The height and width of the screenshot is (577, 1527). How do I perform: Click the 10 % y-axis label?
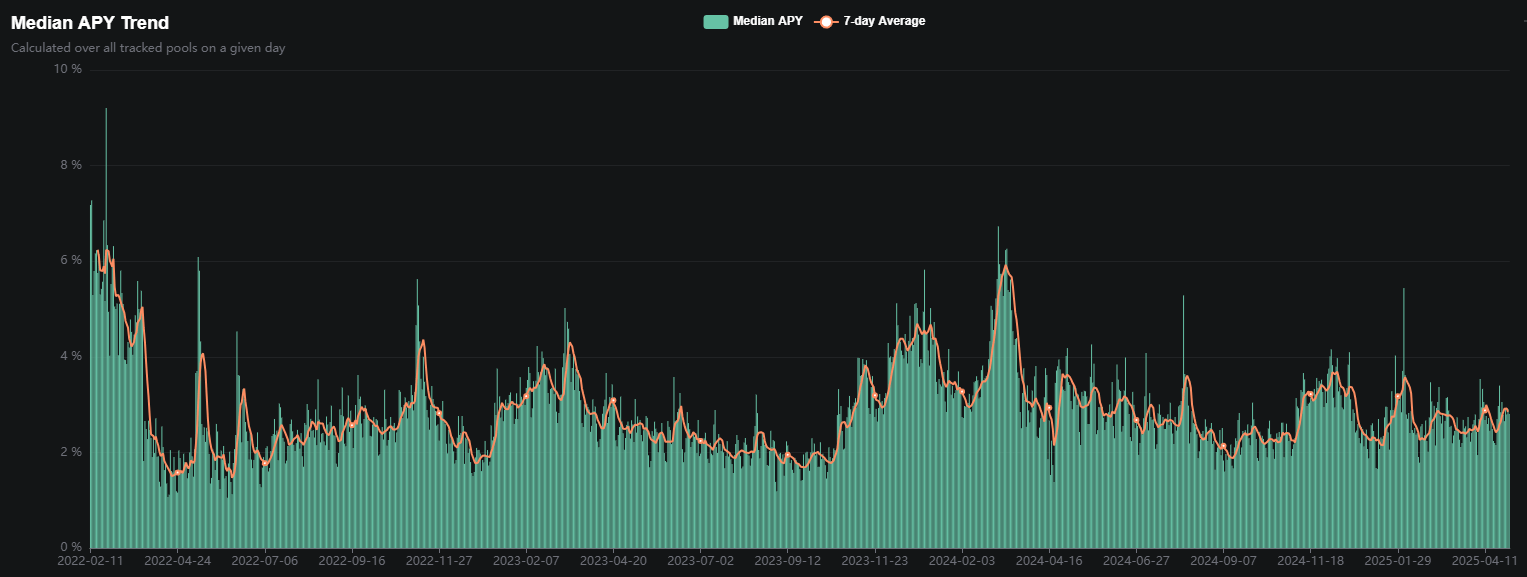tap(68, 69)
